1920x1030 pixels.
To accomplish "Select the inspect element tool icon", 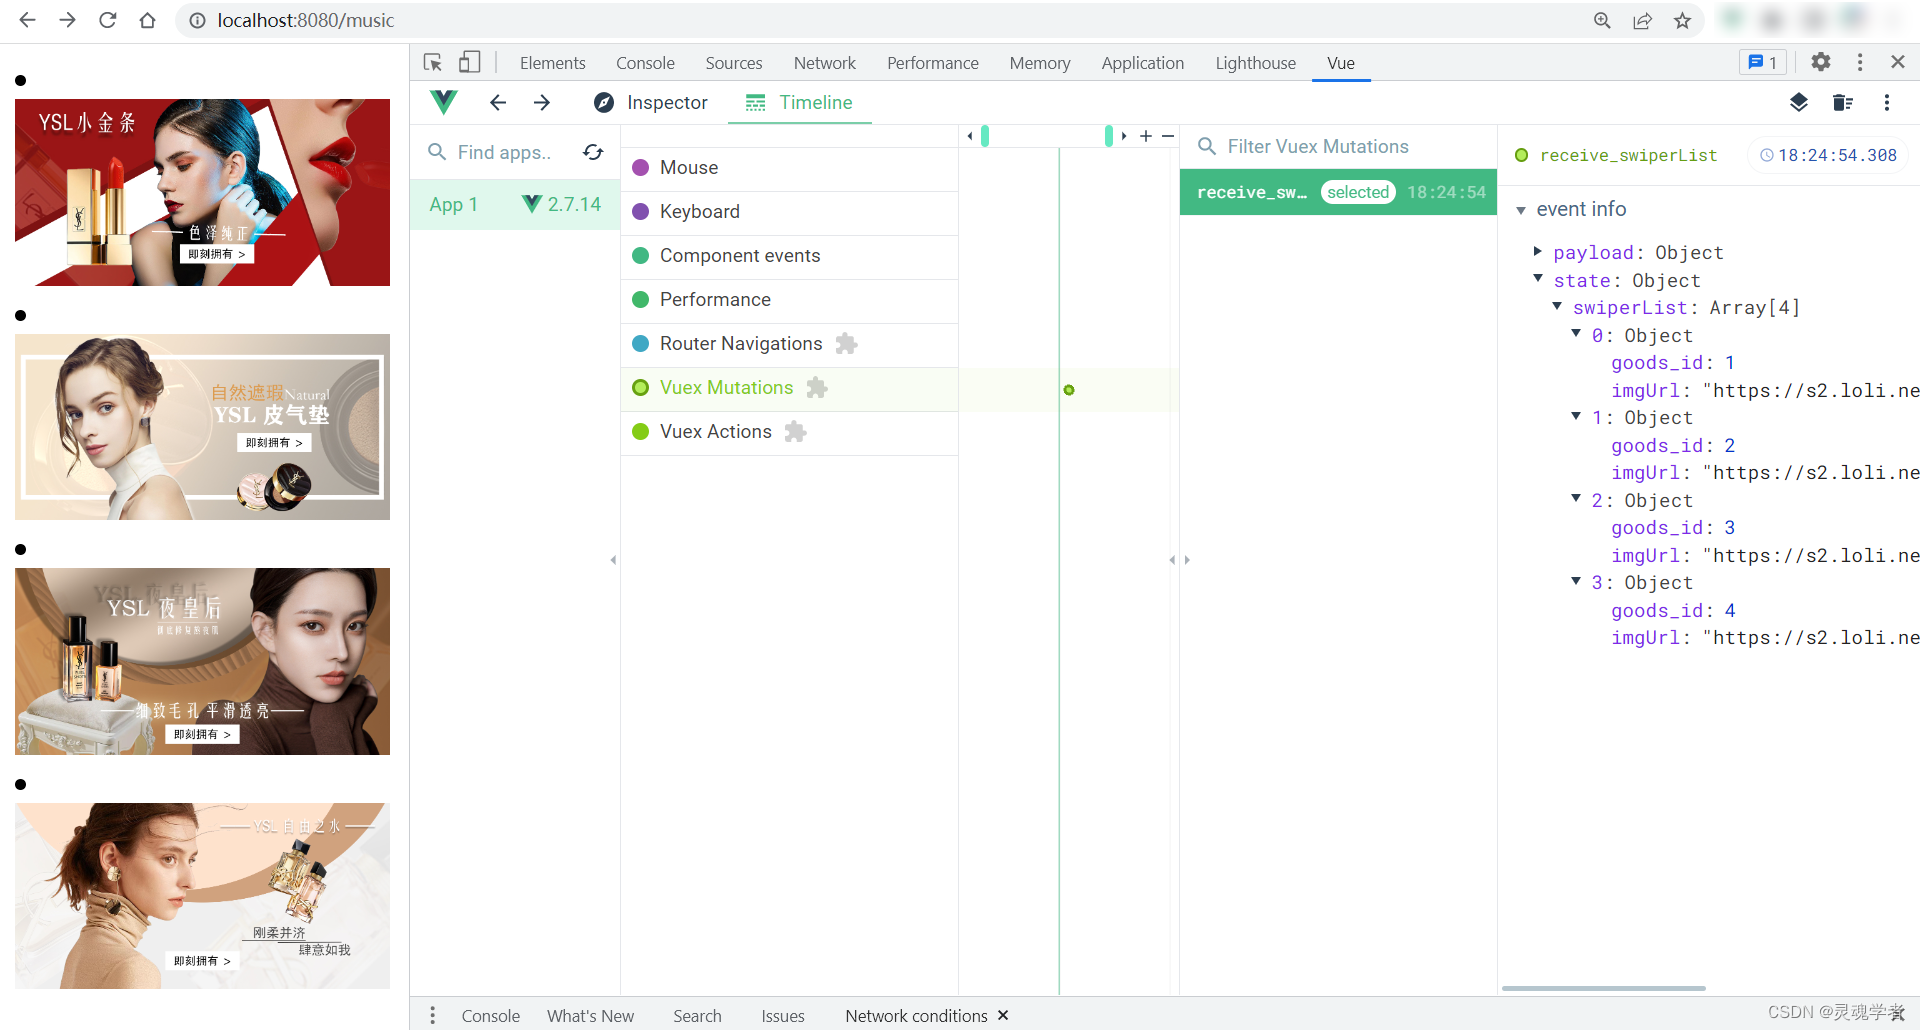I will [432, 61].
